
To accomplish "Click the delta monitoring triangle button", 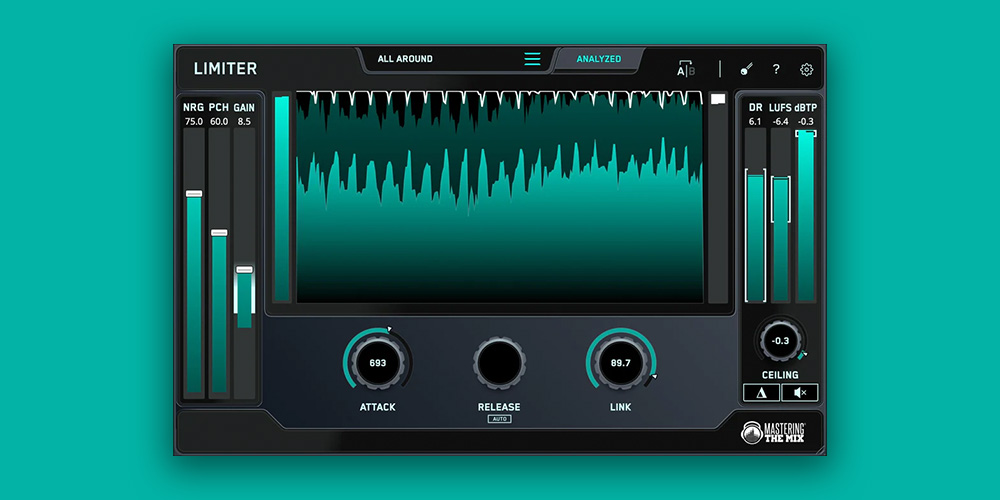I will pos(761,393).
